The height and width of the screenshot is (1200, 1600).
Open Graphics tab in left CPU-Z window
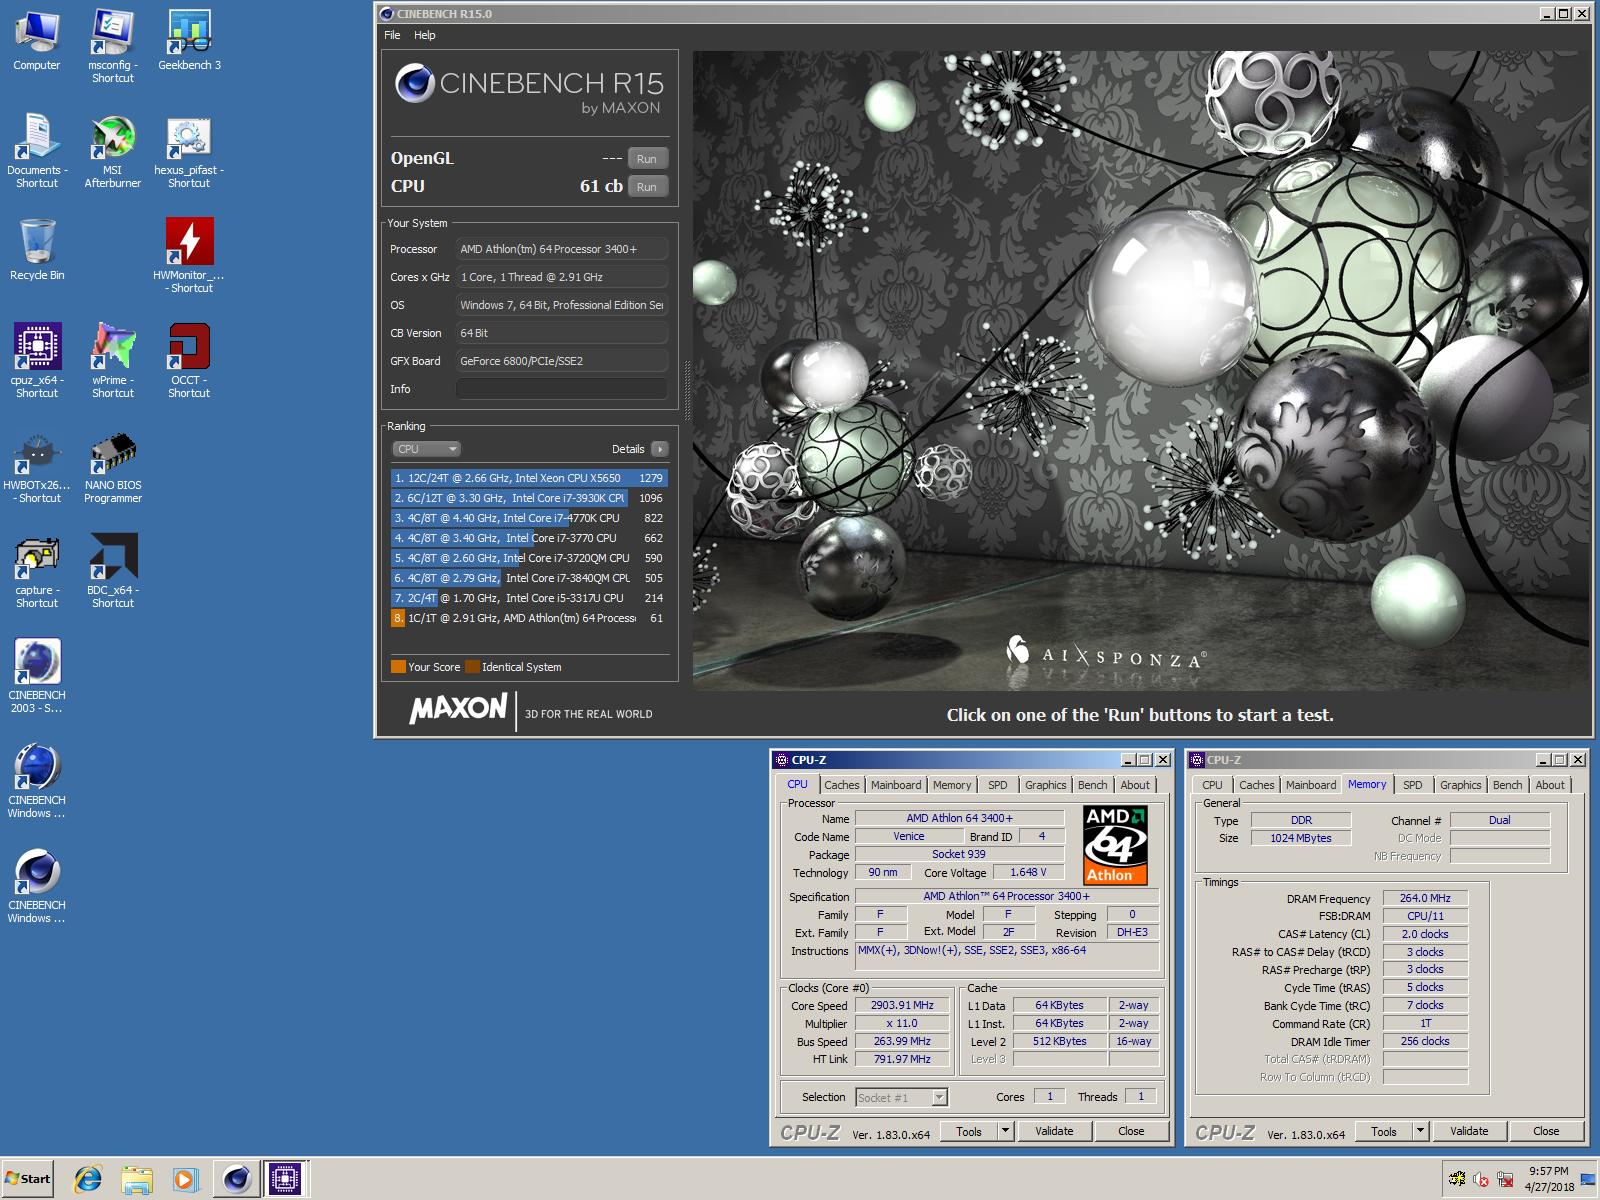(1046, 785)
